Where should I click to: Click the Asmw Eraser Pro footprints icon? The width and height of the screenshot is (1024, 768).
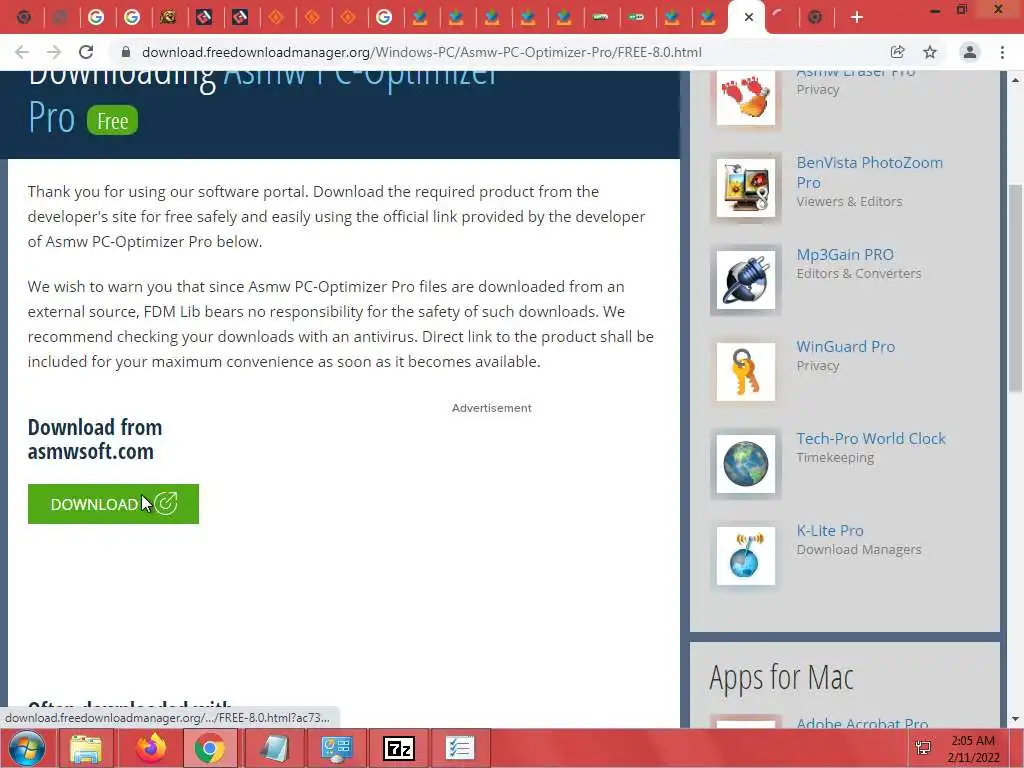pos(745,98)
